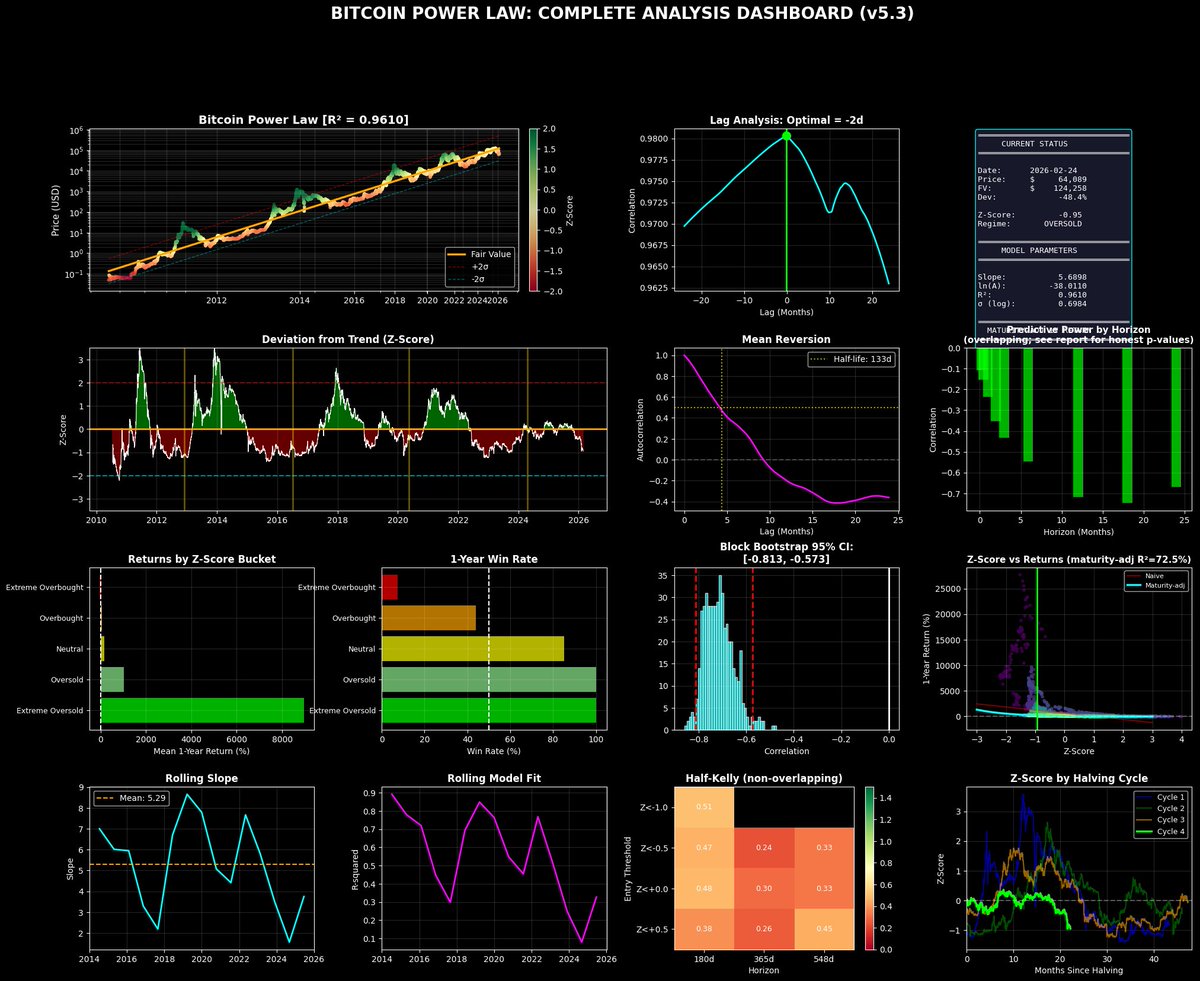1200x981 pixels.
Task: Click the 0.26 heatmap cell
Action: tap(763, 929)
